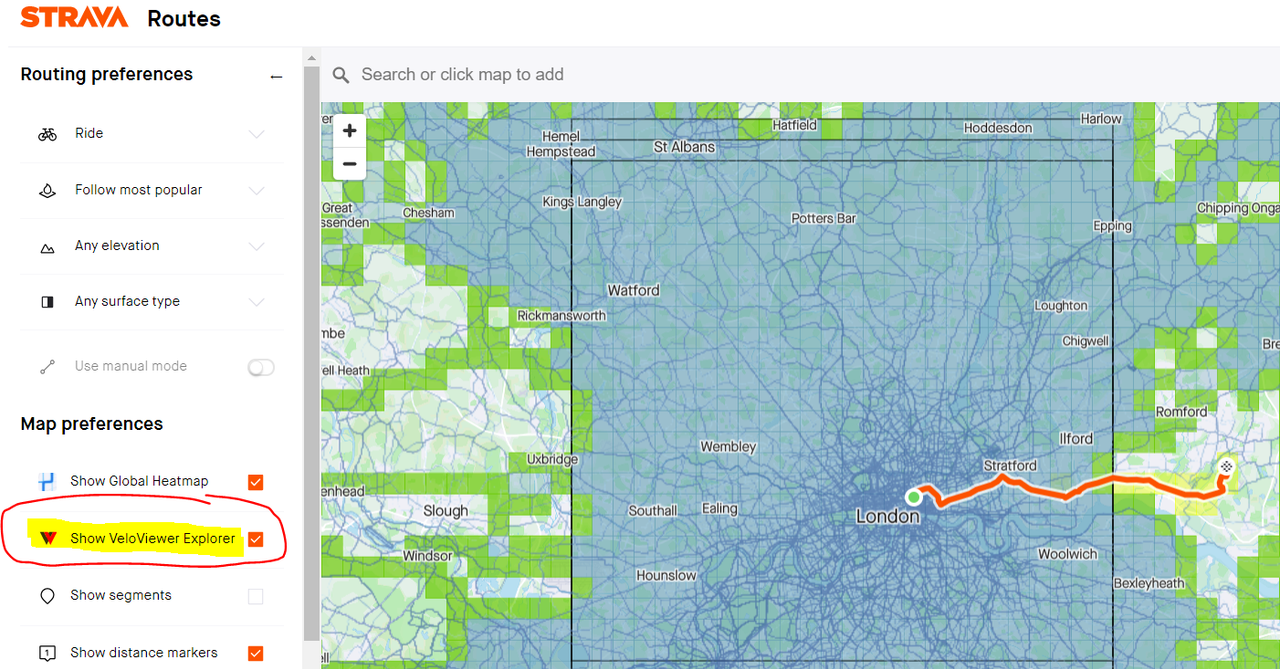Click the Routing preferences heading
This screenshot has height=669, width=1280.
coord(106,75)
